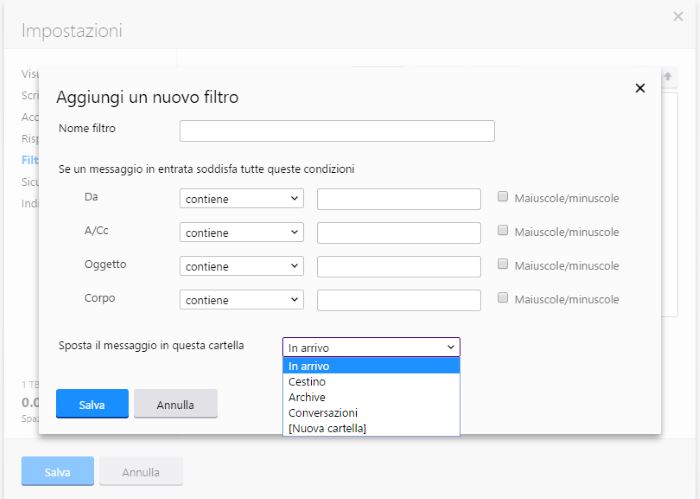Select Conversazioni from the folder list
700x499 pixels.
pyautogui.click(x=371, y=413)
